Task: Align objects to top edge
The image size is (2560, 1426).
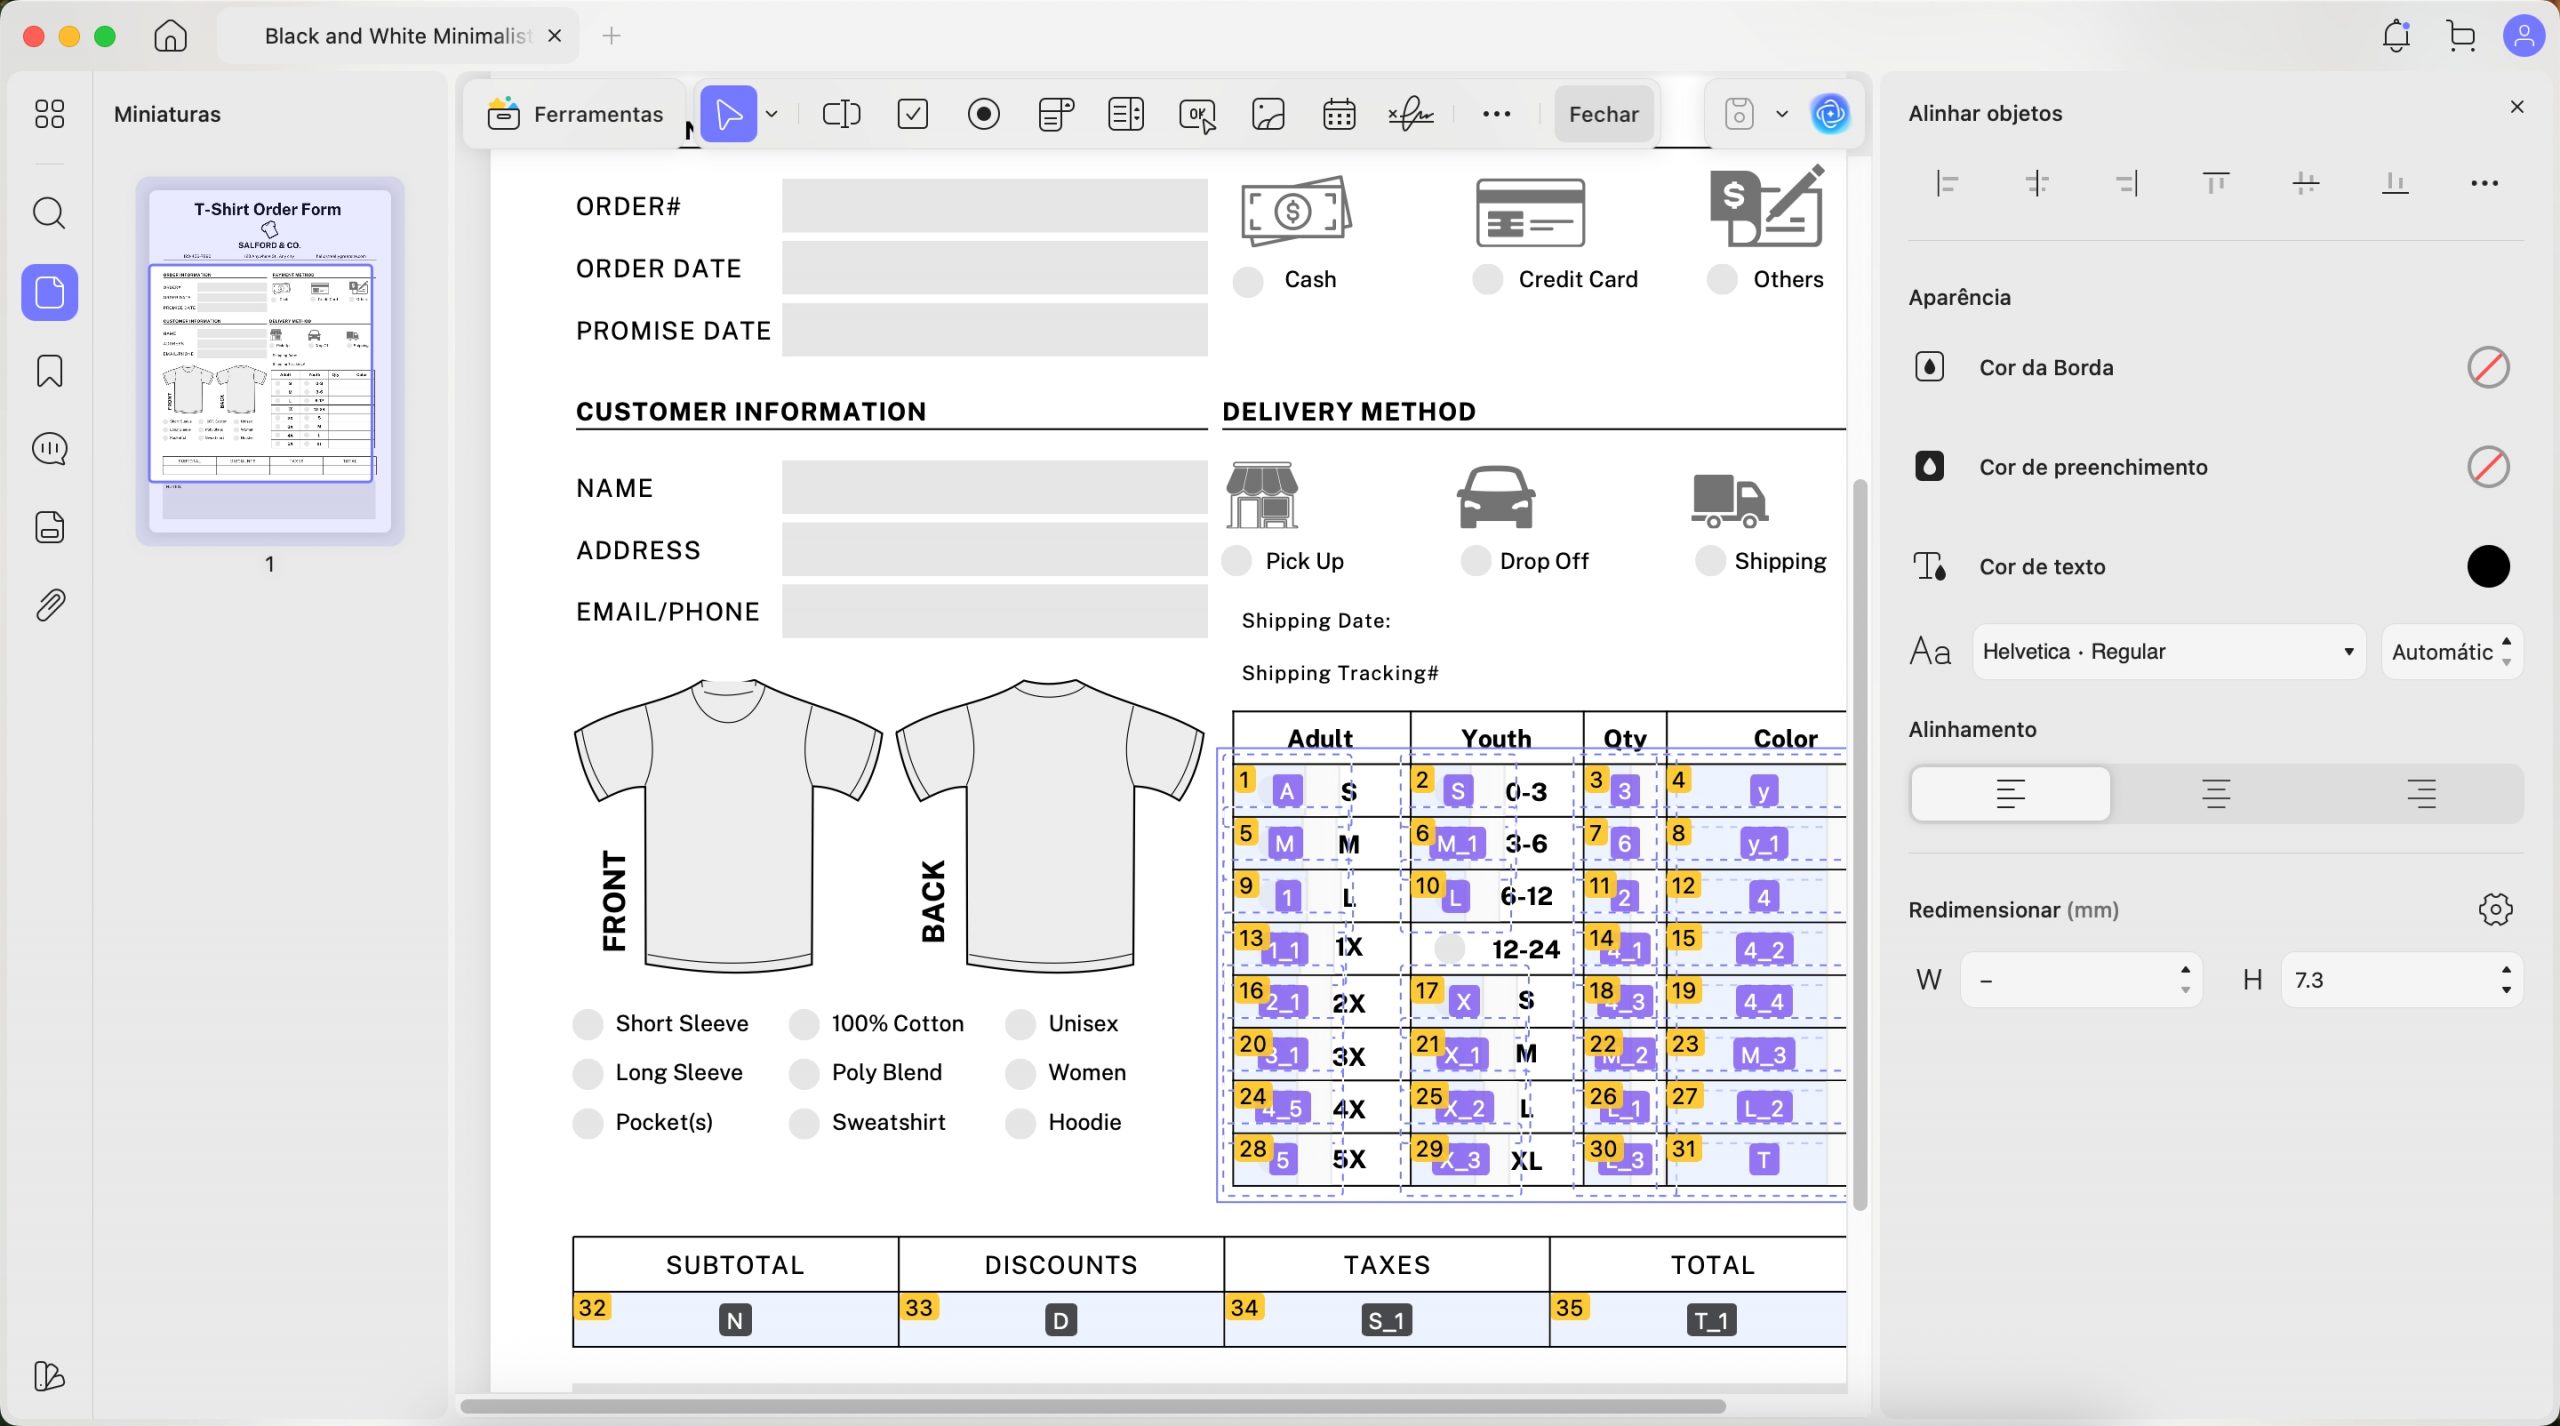Action: click(2216, 183)
